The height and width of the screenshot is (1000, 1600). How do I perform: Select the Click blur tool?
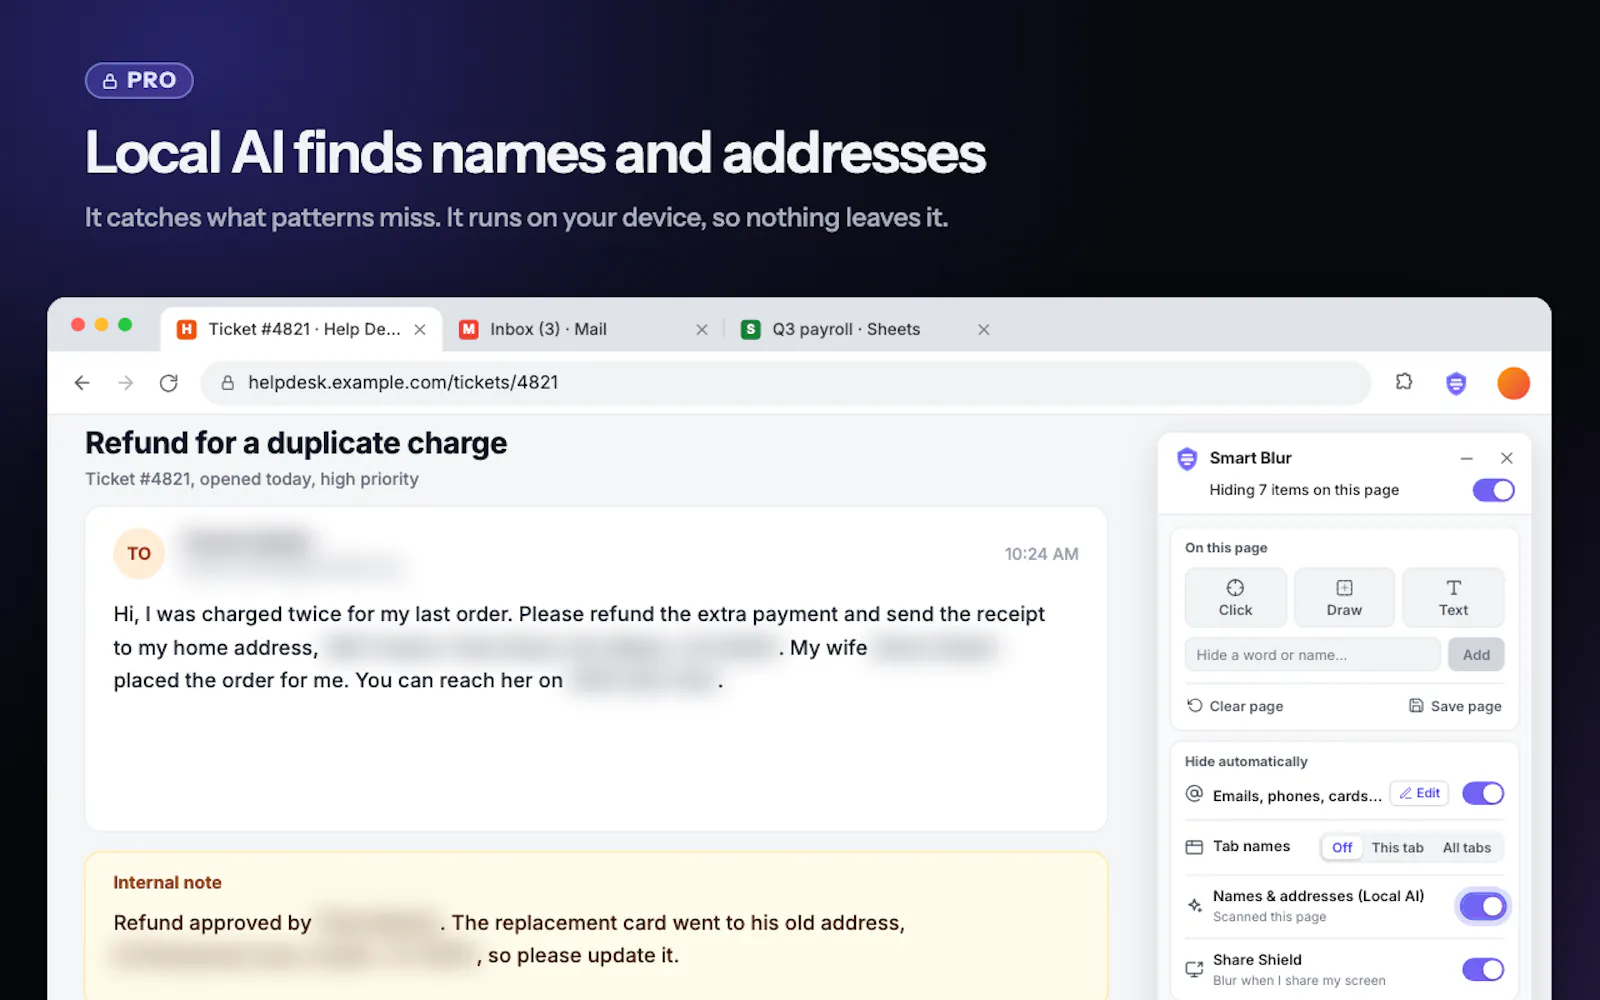pos(1235,597)
